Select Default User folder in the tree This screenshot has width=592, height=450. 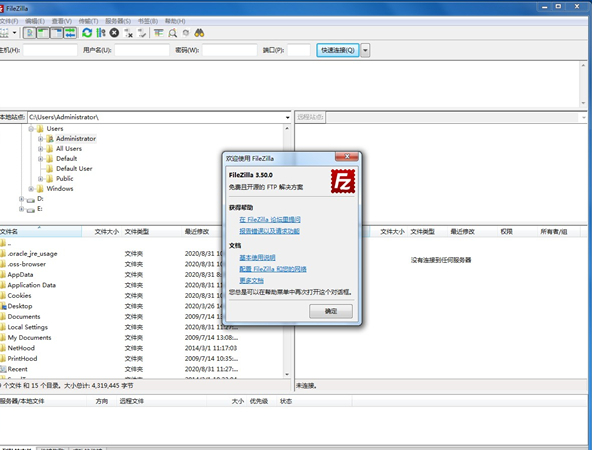click(74, 168)
